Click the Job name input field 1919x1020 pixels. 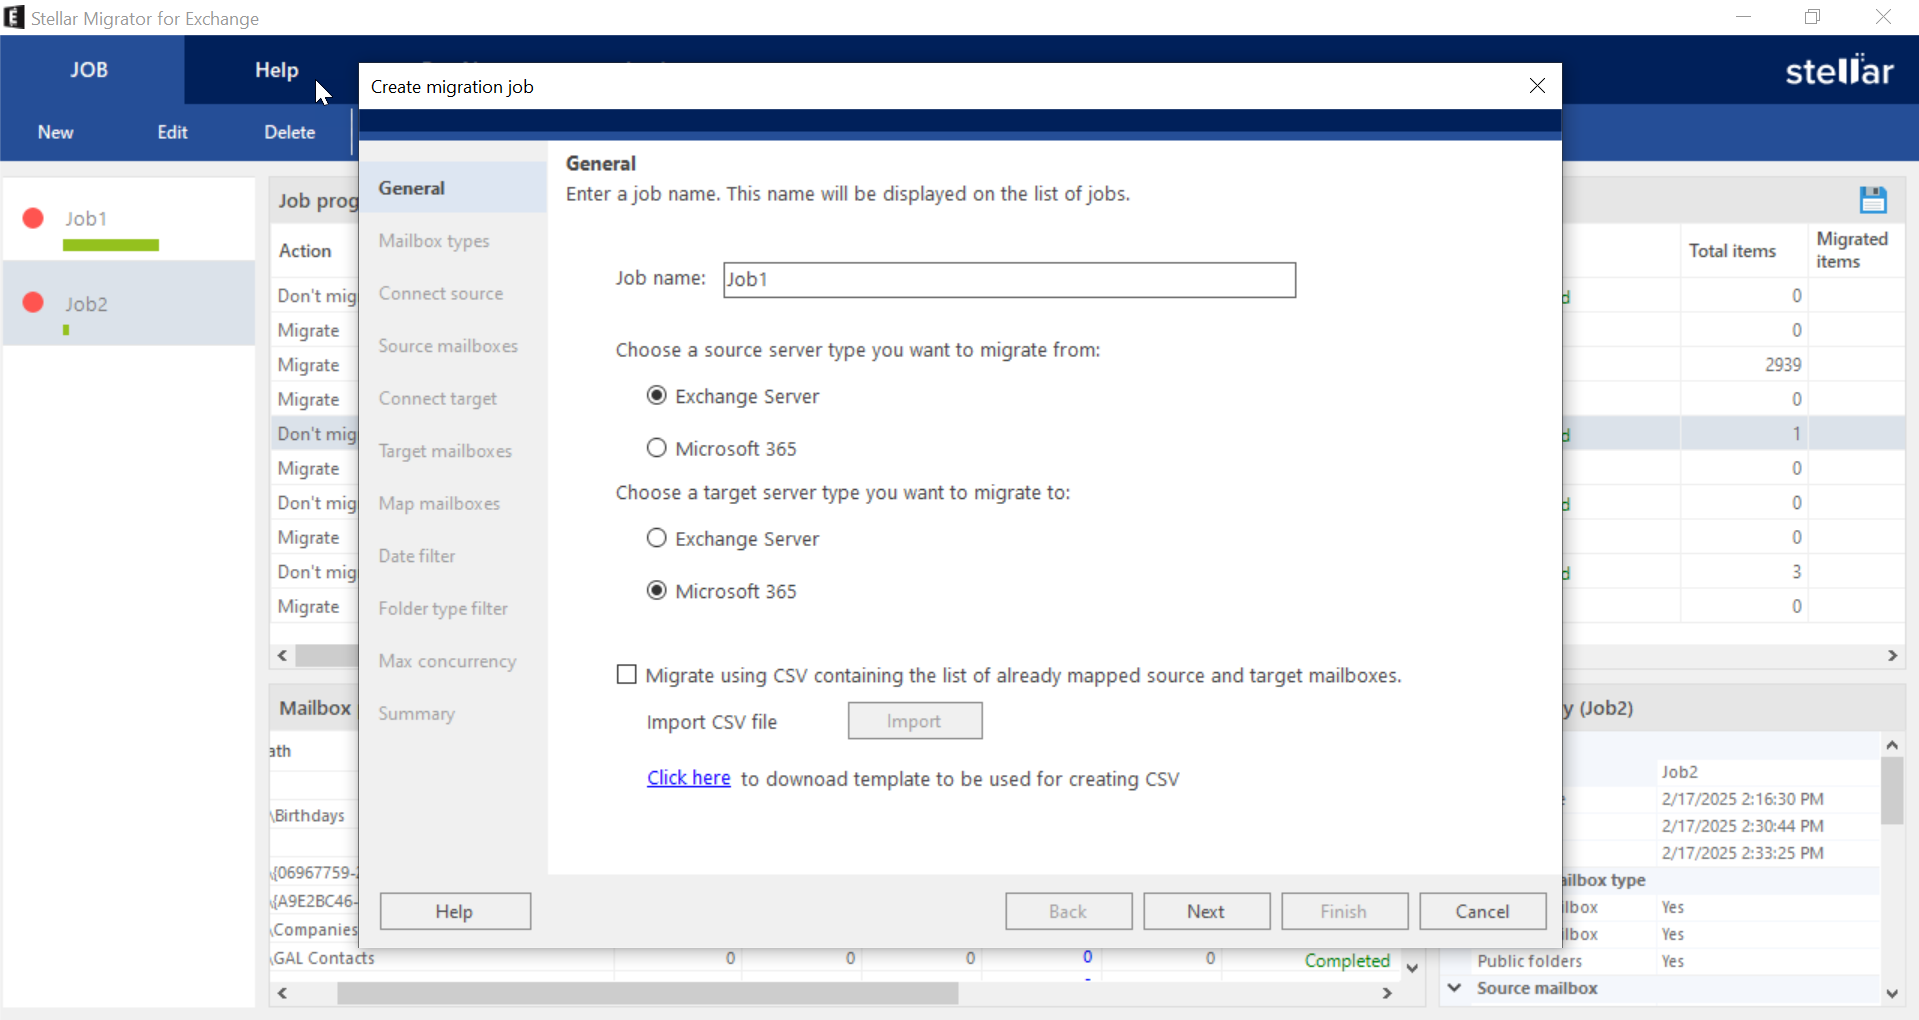point(1009,280)
